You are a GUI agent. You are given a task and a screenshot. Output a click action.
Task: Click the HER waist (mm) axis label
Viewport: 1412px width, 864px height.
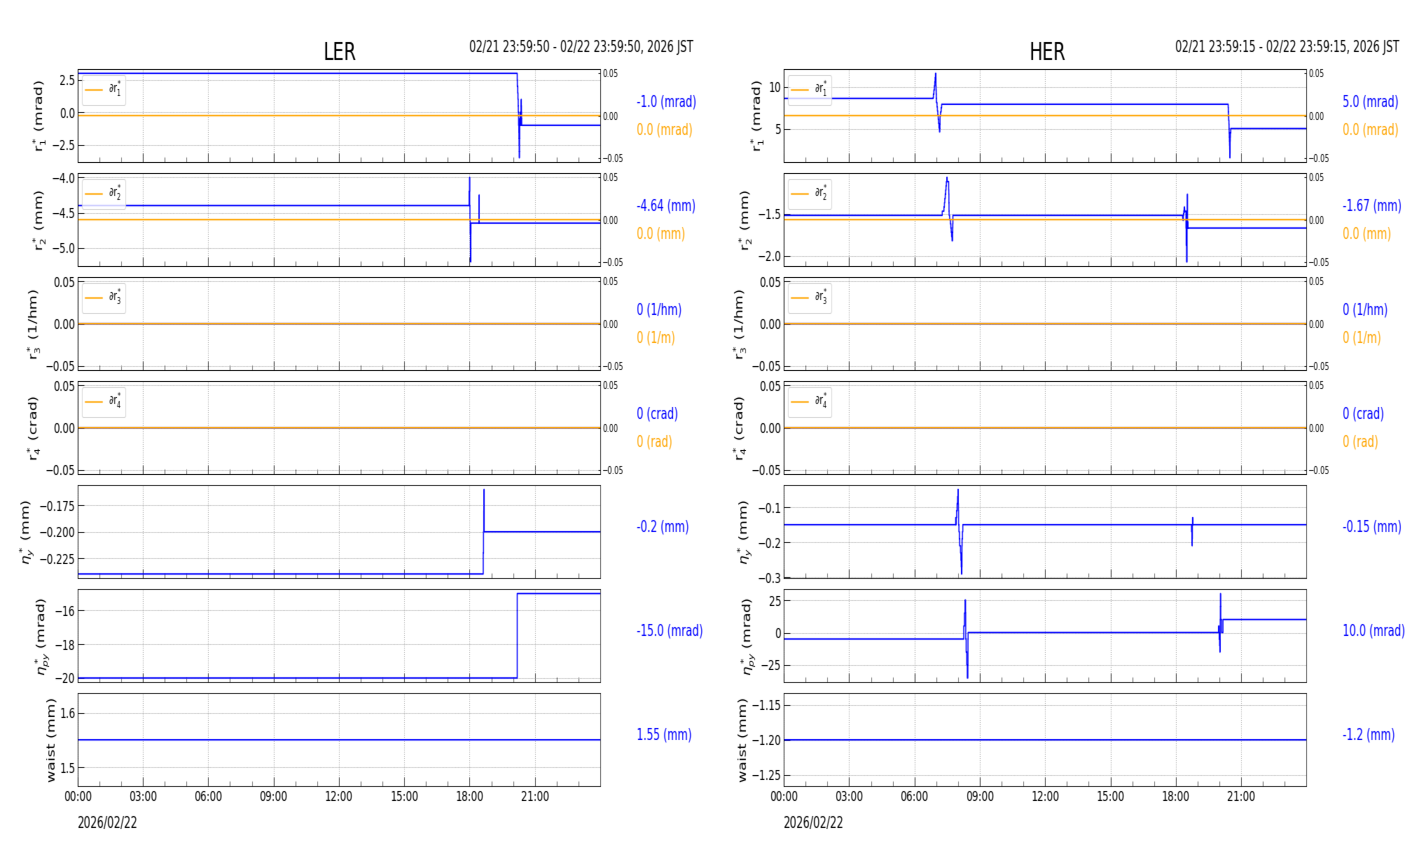coord(742,740)
